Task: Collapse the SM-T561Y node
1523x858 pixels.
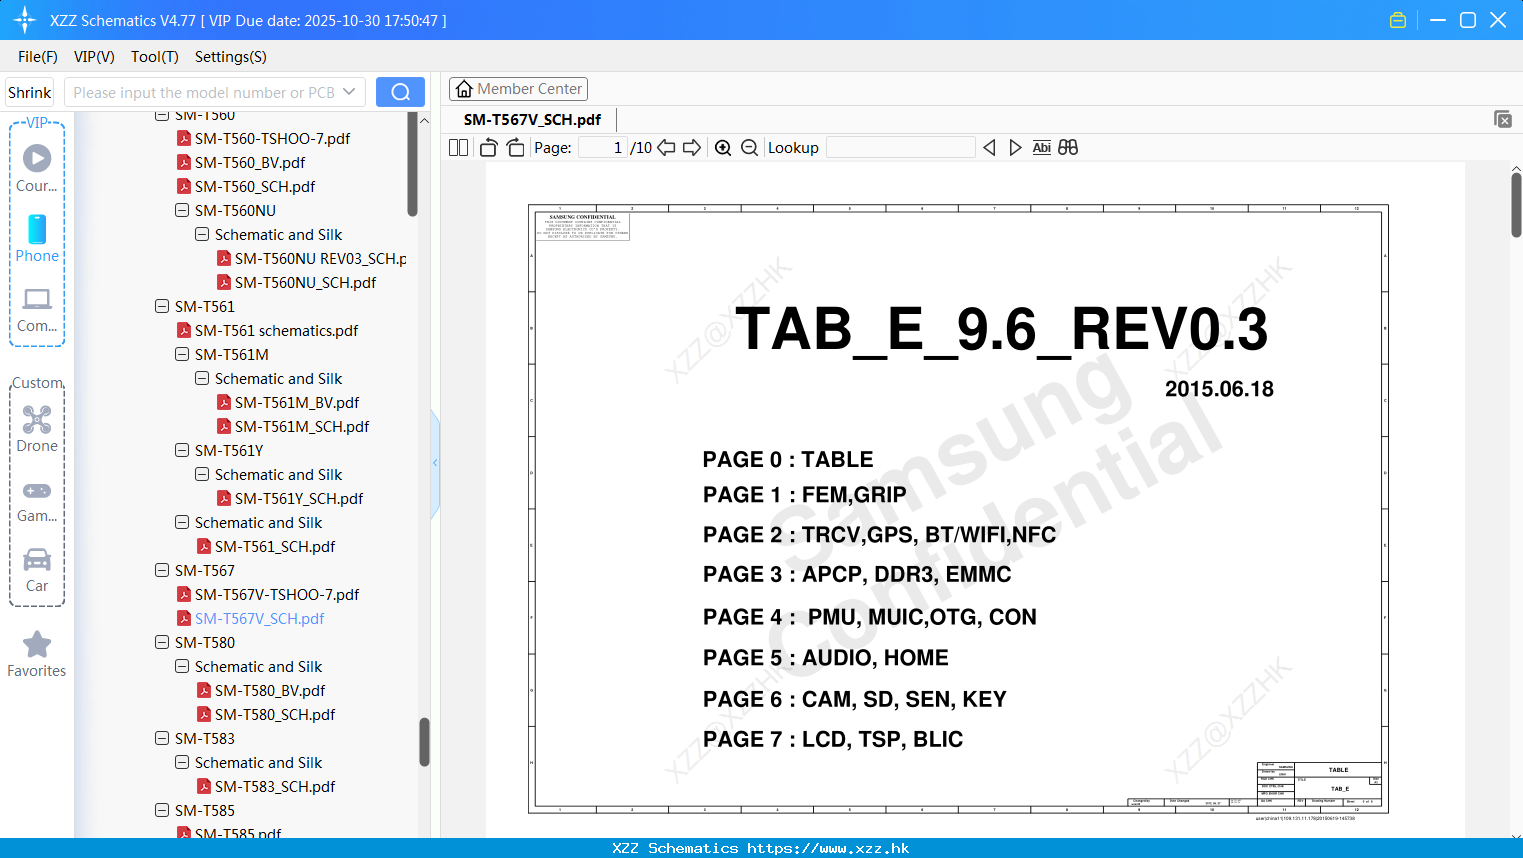Action: [182, 450]
